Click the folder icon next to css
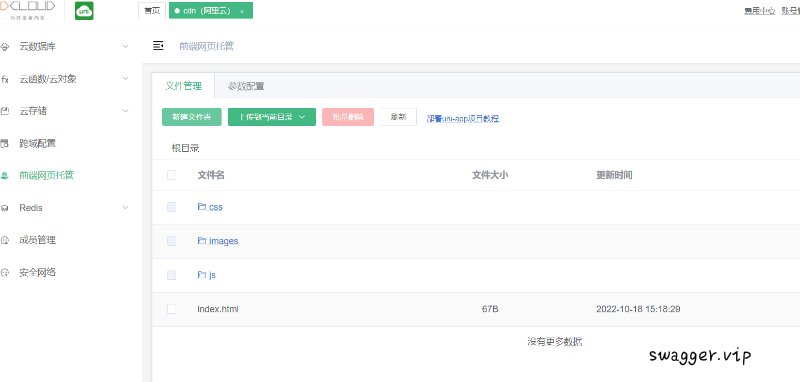This screenshot has height=382, width=800. (202, 207)
